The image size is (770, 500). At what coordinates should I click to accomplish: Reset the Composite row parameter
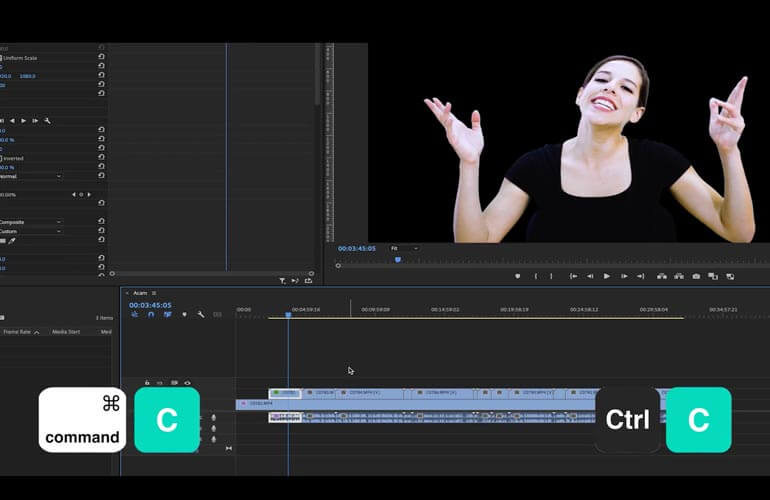tap(101, 221)
